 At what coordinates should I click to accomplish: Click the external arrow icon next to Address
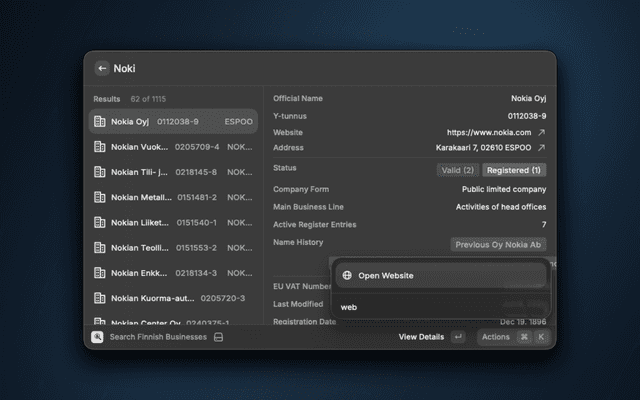pyautogui.click(x=542, y=148)
